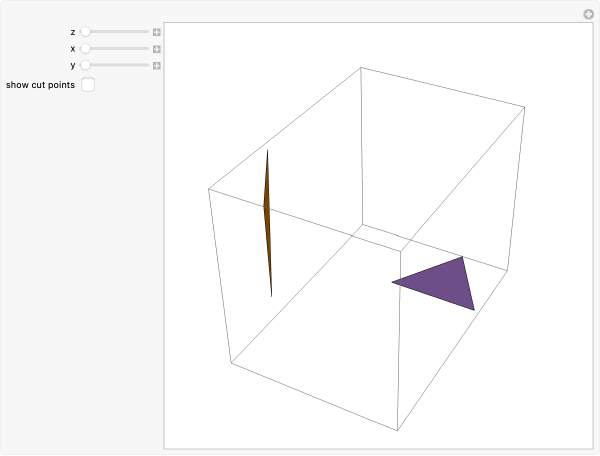The image size is (600, 456).
Task: Click the middle of the x slider track
Action: (115, 48)
